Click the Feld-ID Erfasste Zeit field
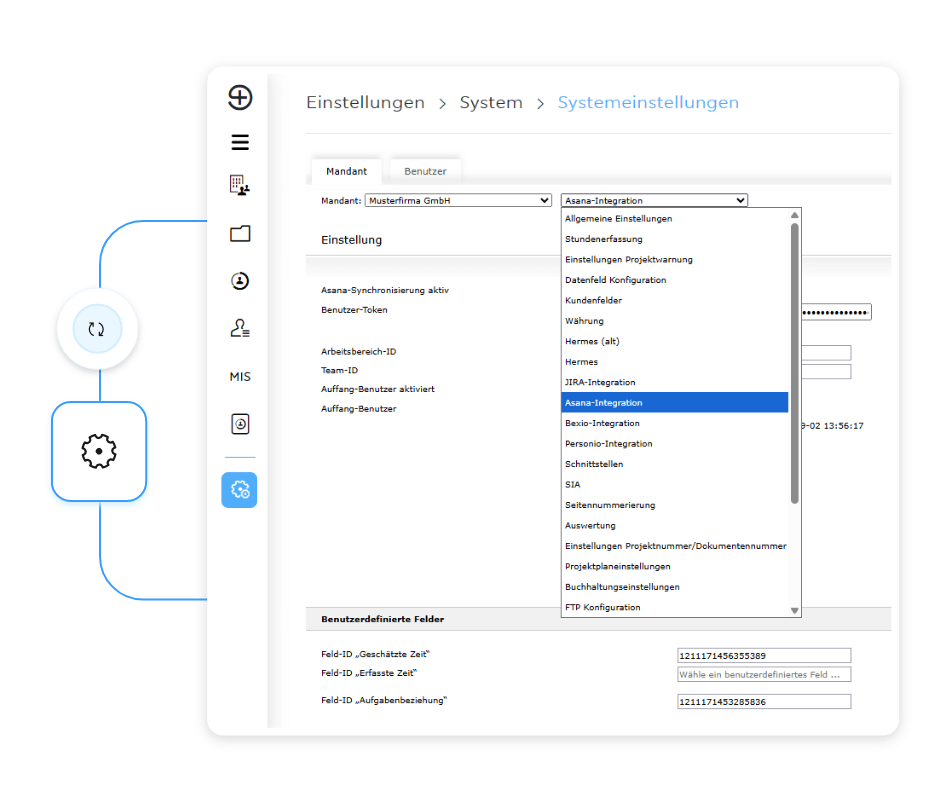 click(764, 675)
